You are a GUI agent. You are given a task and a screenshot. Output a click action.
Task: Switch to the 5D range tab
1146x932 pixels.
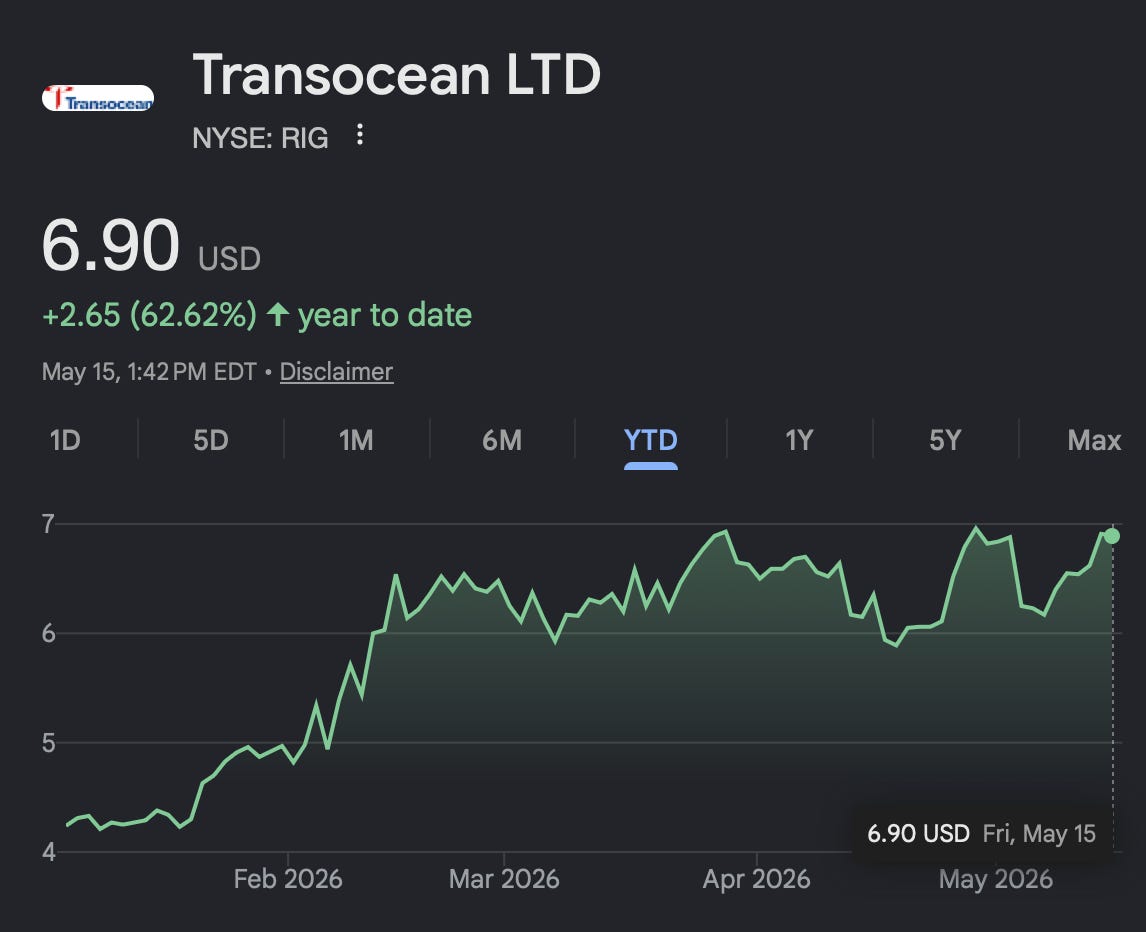click(210, 440)
